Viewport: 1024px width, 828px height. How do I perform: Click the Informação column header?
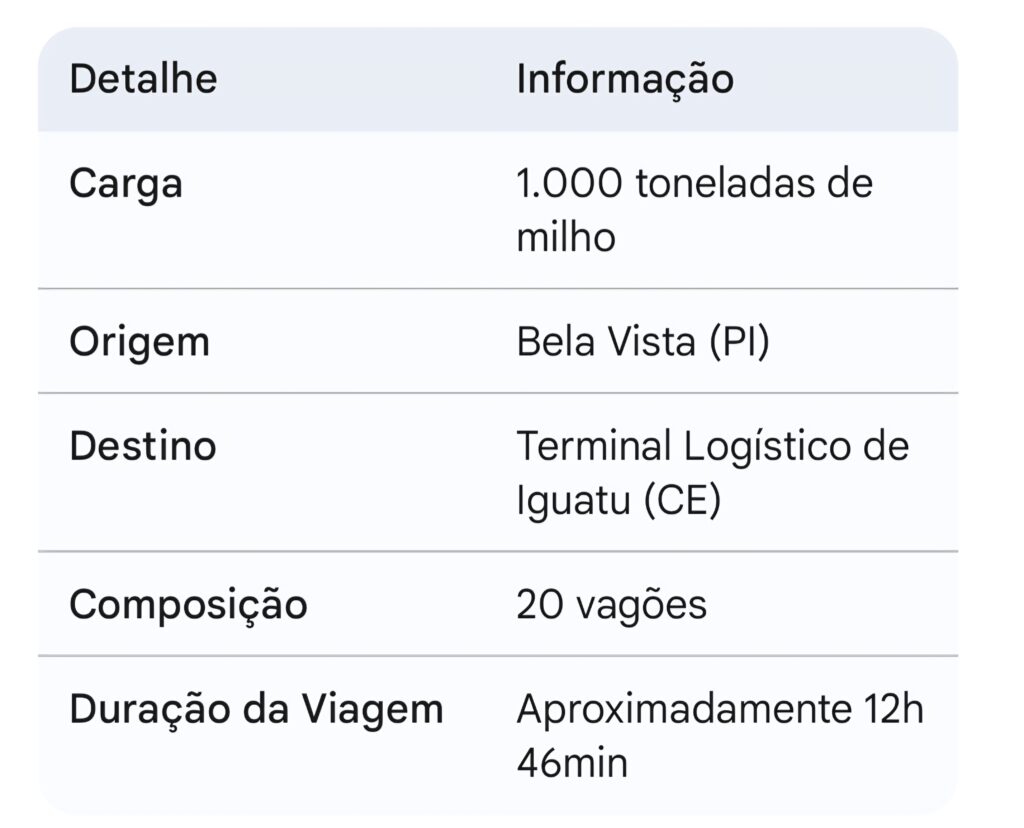(x=625, y=79)
